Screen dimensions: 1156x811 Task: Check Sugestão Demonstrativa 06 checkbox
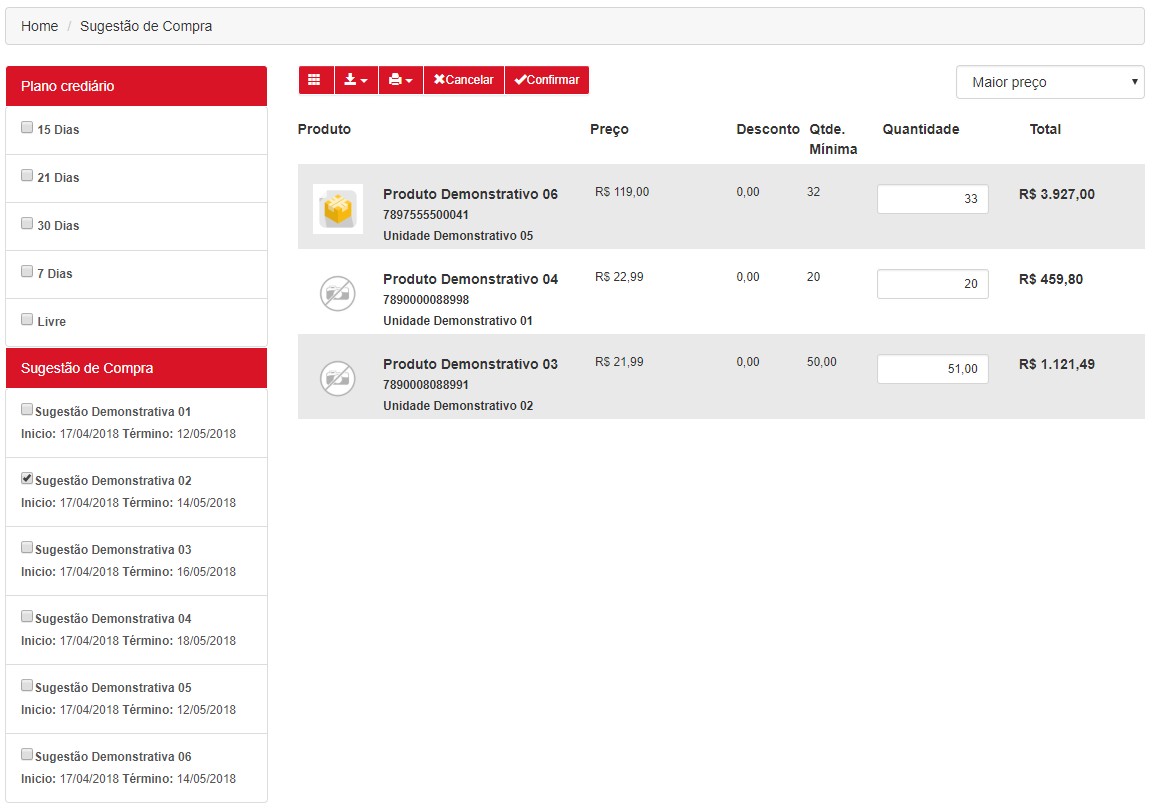[27, 754]
